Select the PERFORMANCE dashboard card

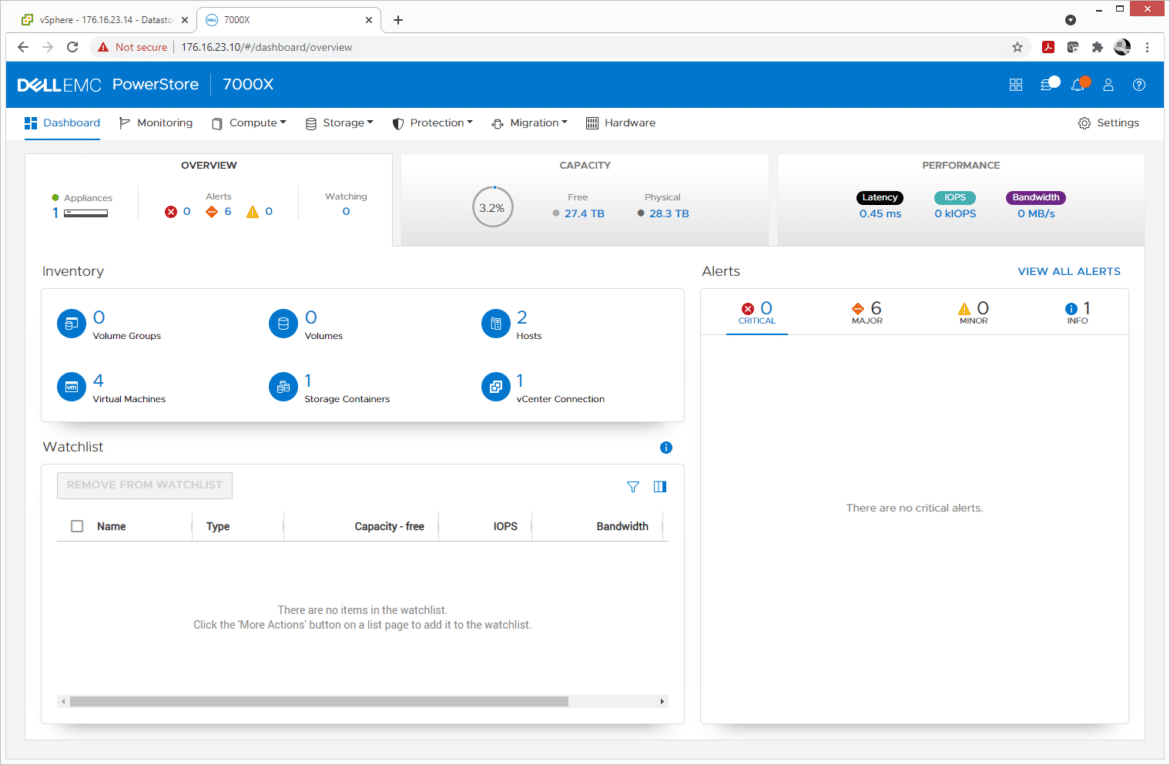[x=961, y=200]
